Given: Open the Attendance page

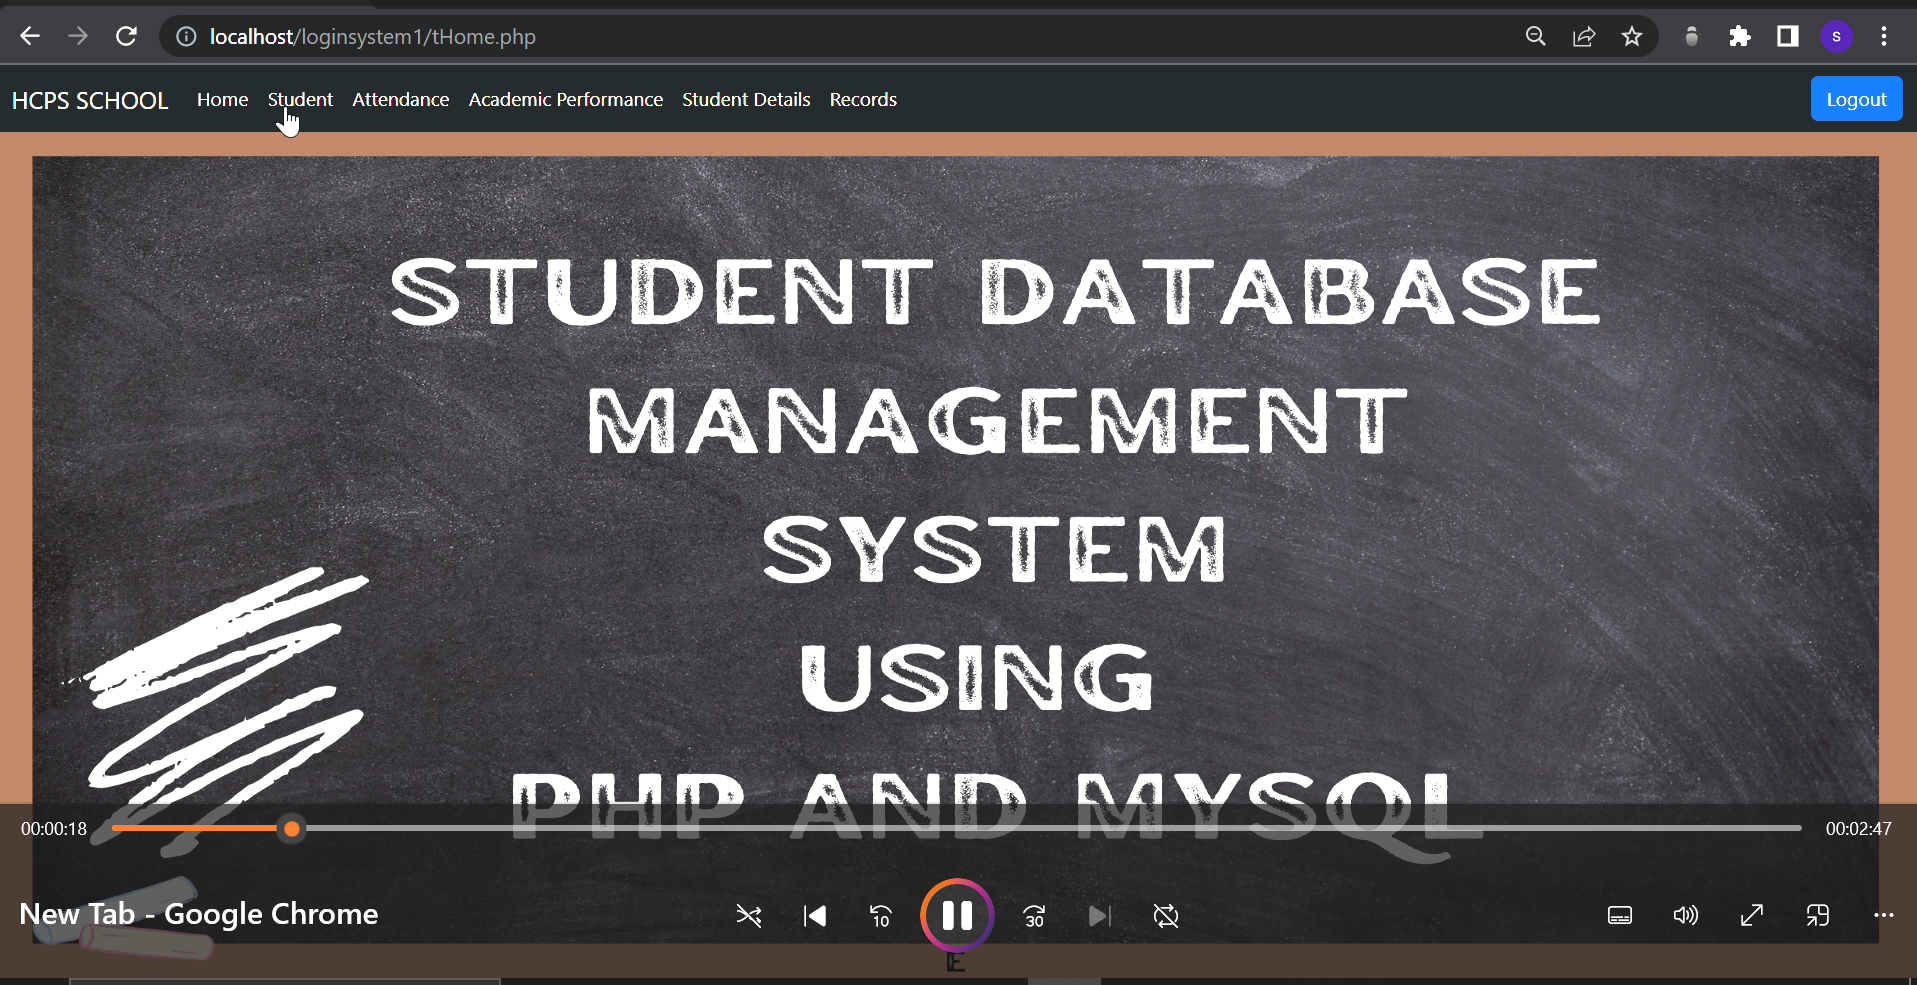Looking at the screenshot, I should tap(400, 100).
